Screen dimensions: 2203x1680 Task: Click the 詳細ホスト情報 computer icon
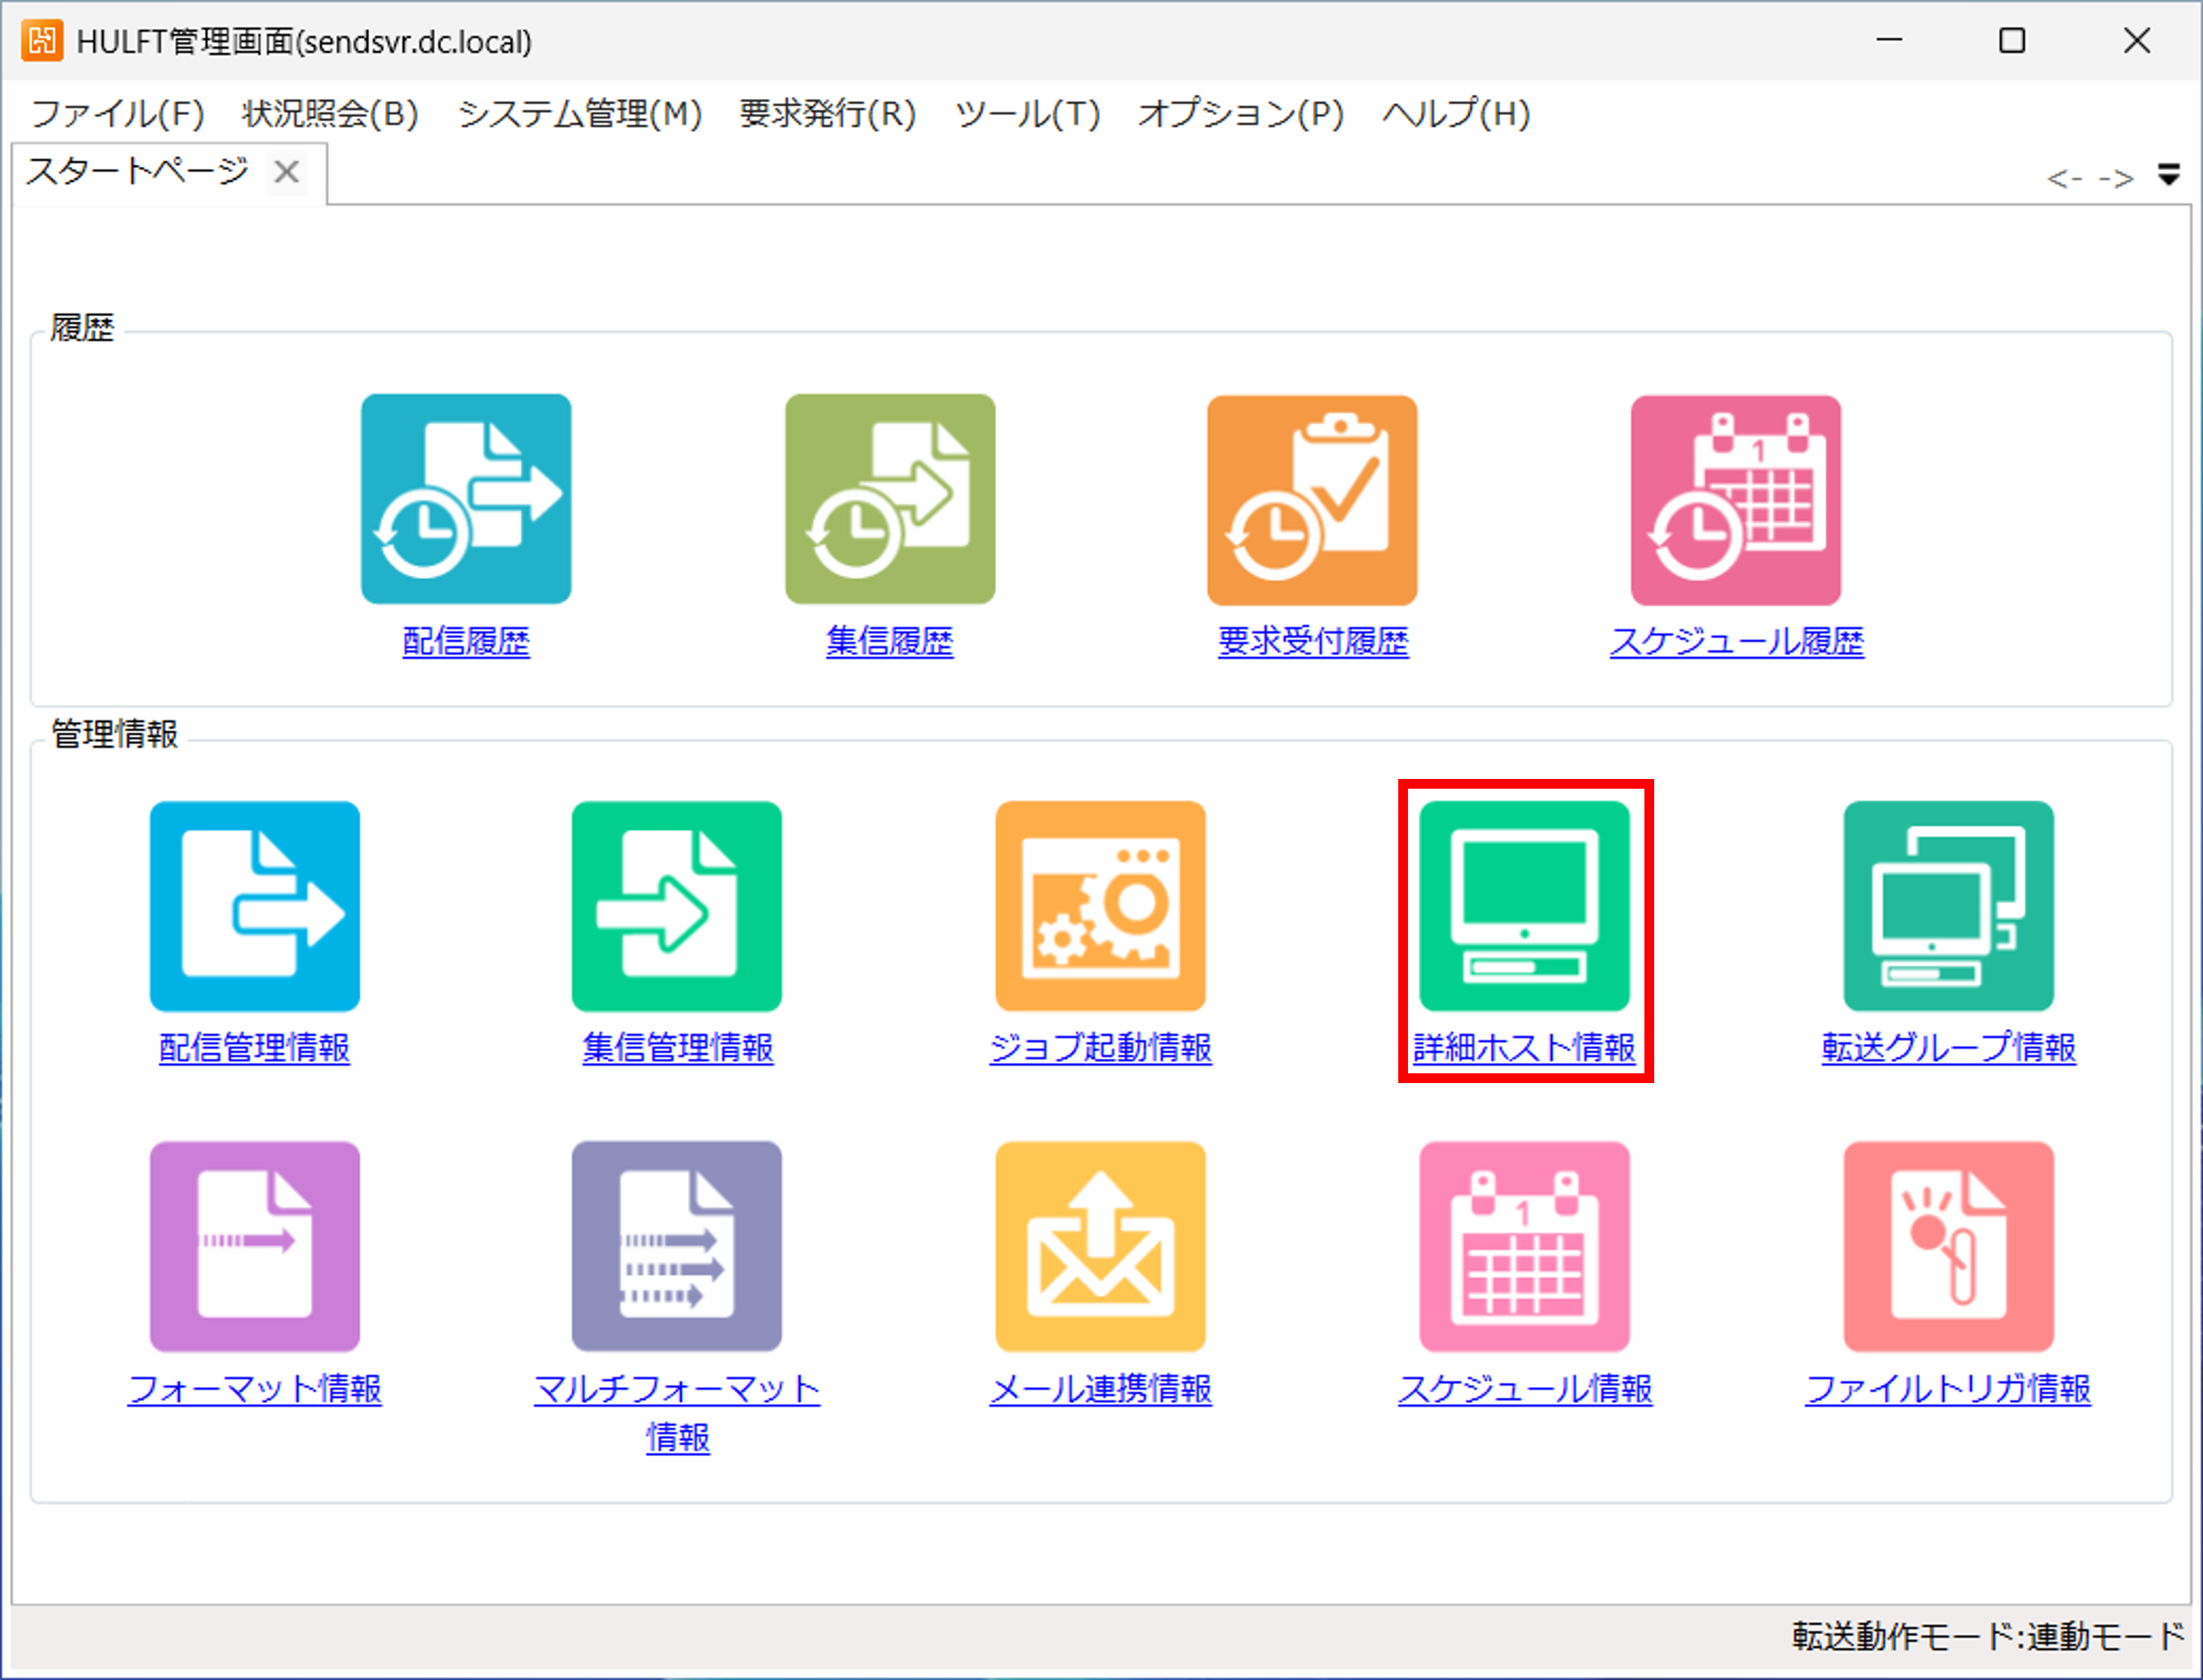pos(1524,906)
